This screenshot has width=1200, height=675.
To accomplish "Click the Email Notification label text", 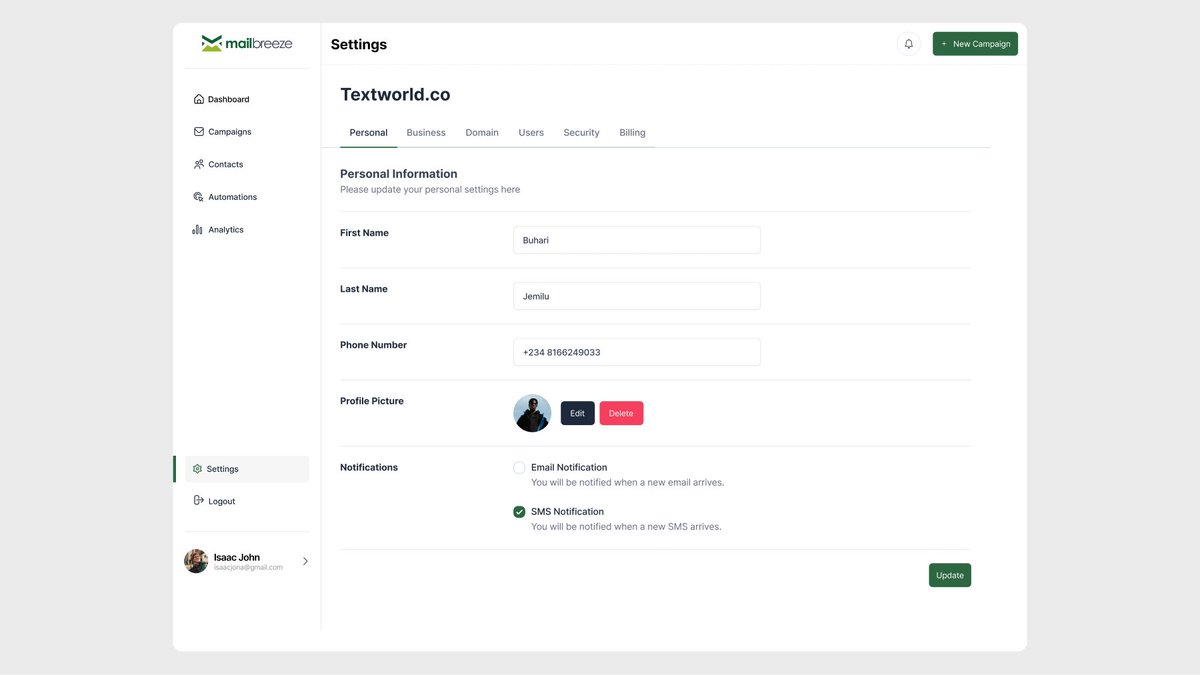I will pyautogui.click(x=569, y=468).
